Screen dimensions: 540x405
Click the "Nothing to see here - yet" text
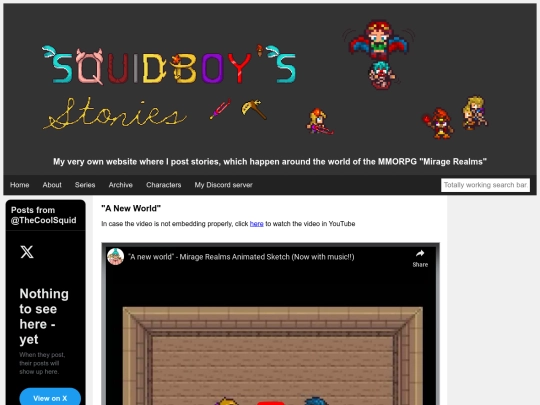pos(44,316)
